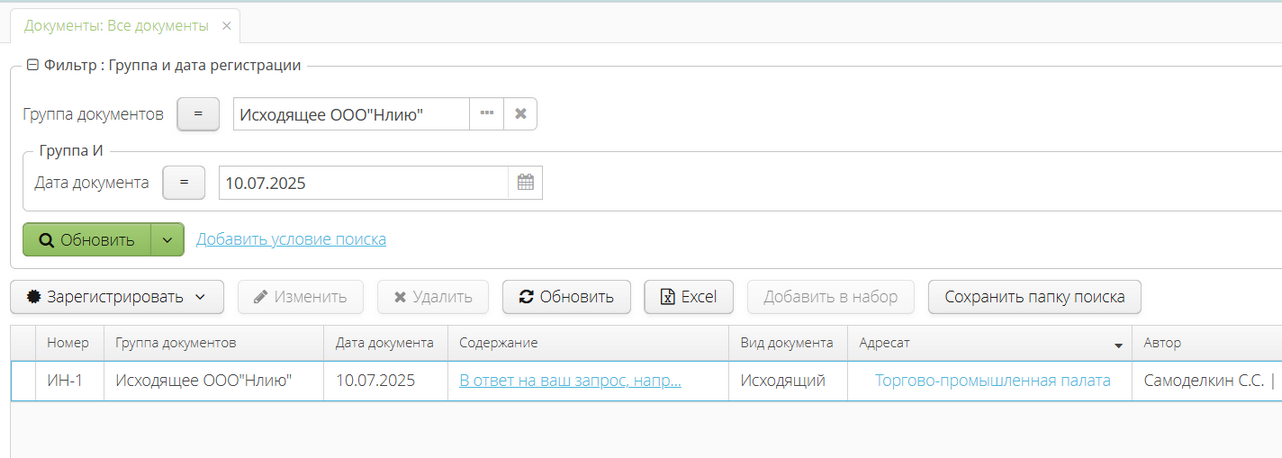
Task: Click the 'Исходящее ООО"Нлию"' cell in the table row
Action: click(x=214, y=381)
